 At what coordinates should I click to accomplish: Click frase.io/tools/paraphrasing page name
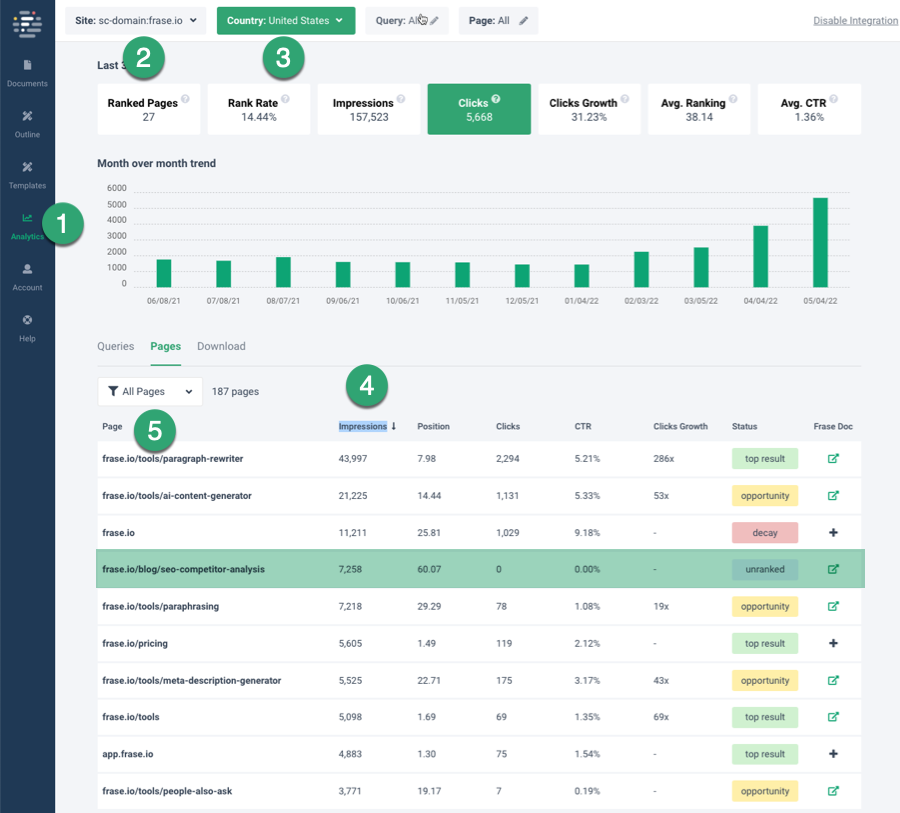coord(161,606)
